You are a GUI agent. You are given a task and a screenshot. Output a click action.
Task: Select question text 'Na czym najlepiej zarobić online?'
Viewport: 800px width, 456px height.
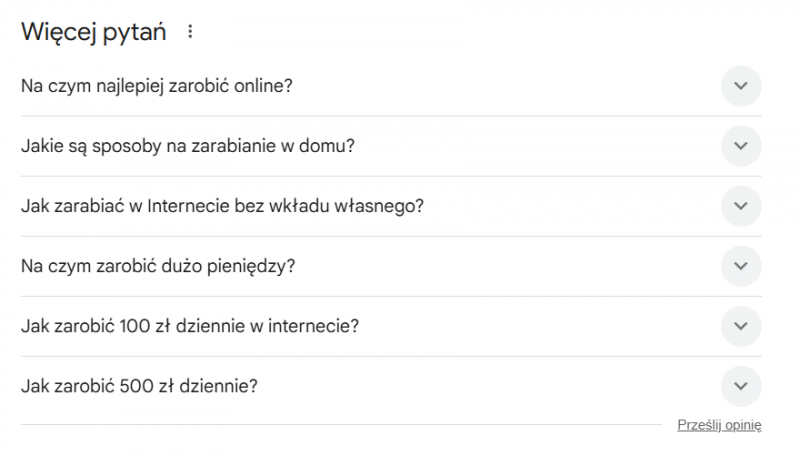(156, 86)
